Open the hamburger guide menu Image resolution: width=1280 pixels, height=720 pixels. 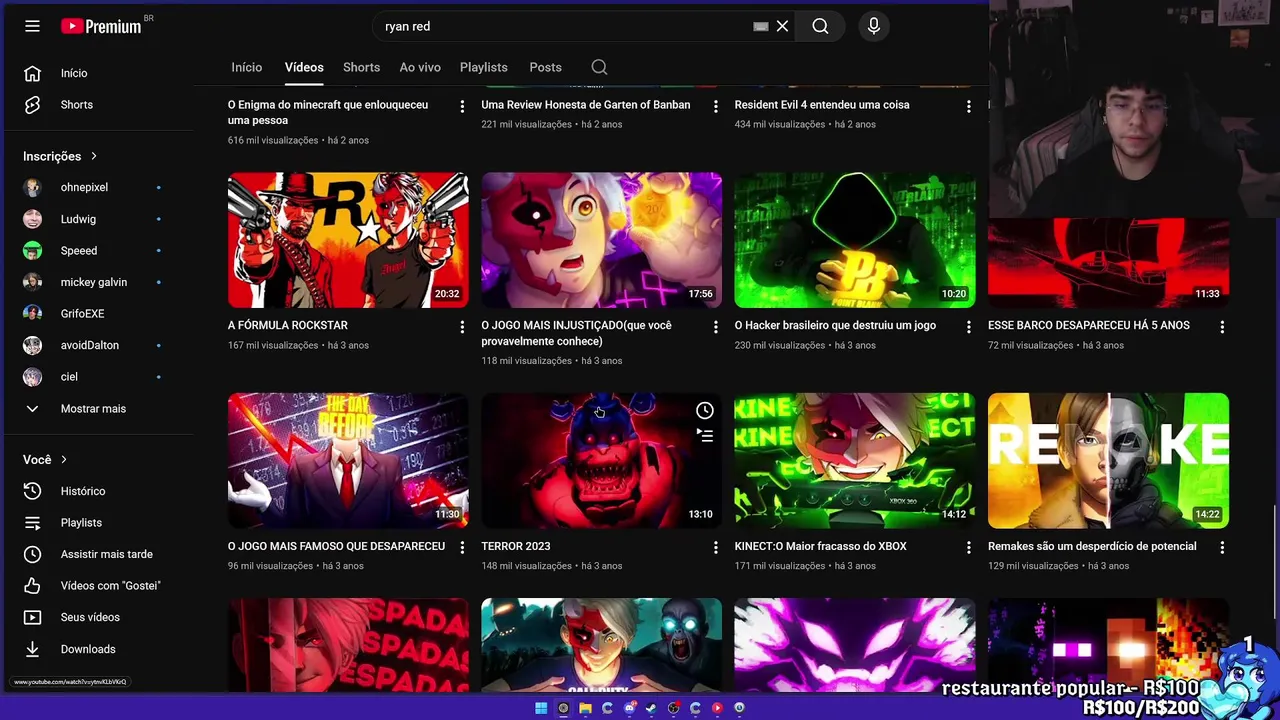click(32, 26)
